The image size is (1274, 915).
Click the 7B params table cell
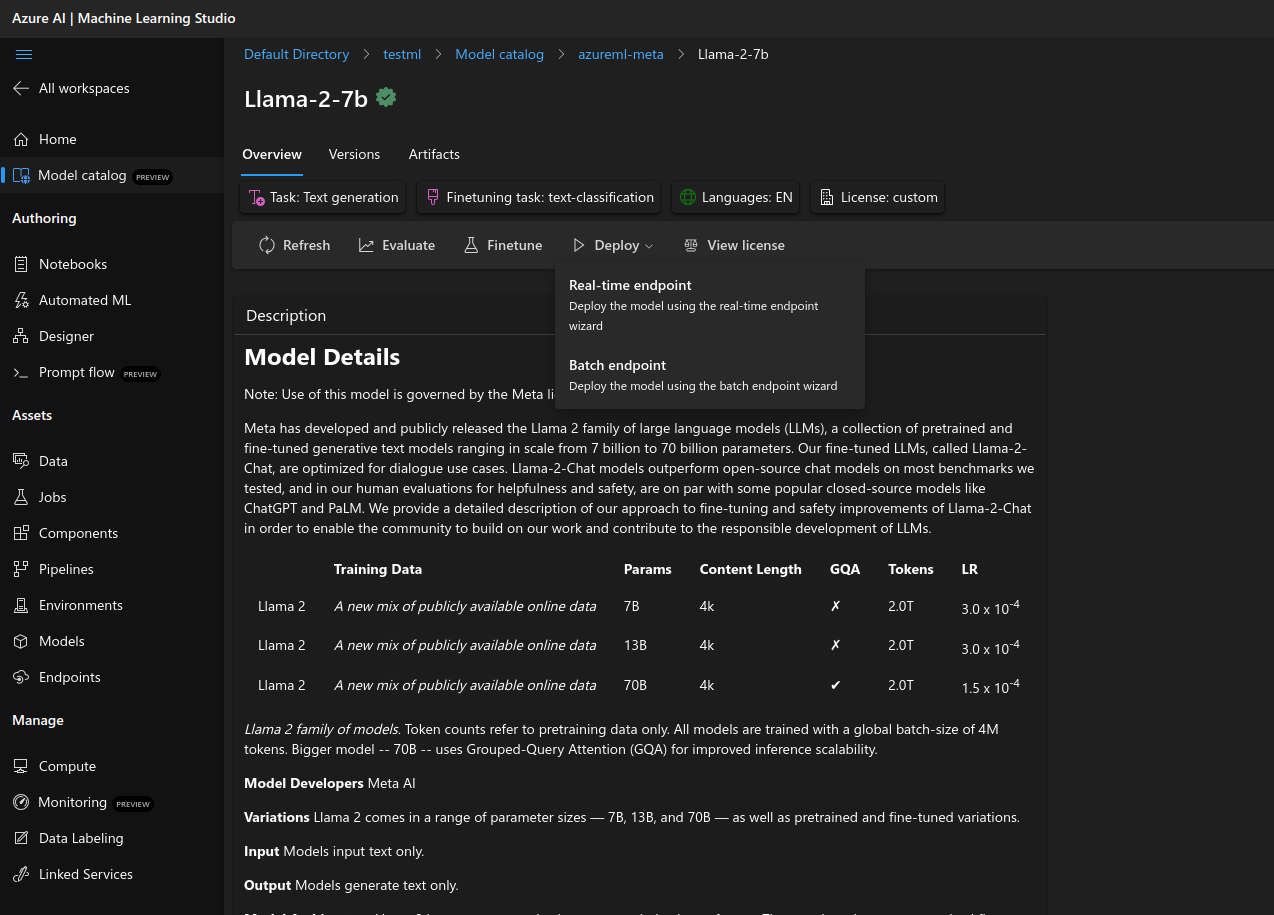point(631,606)
